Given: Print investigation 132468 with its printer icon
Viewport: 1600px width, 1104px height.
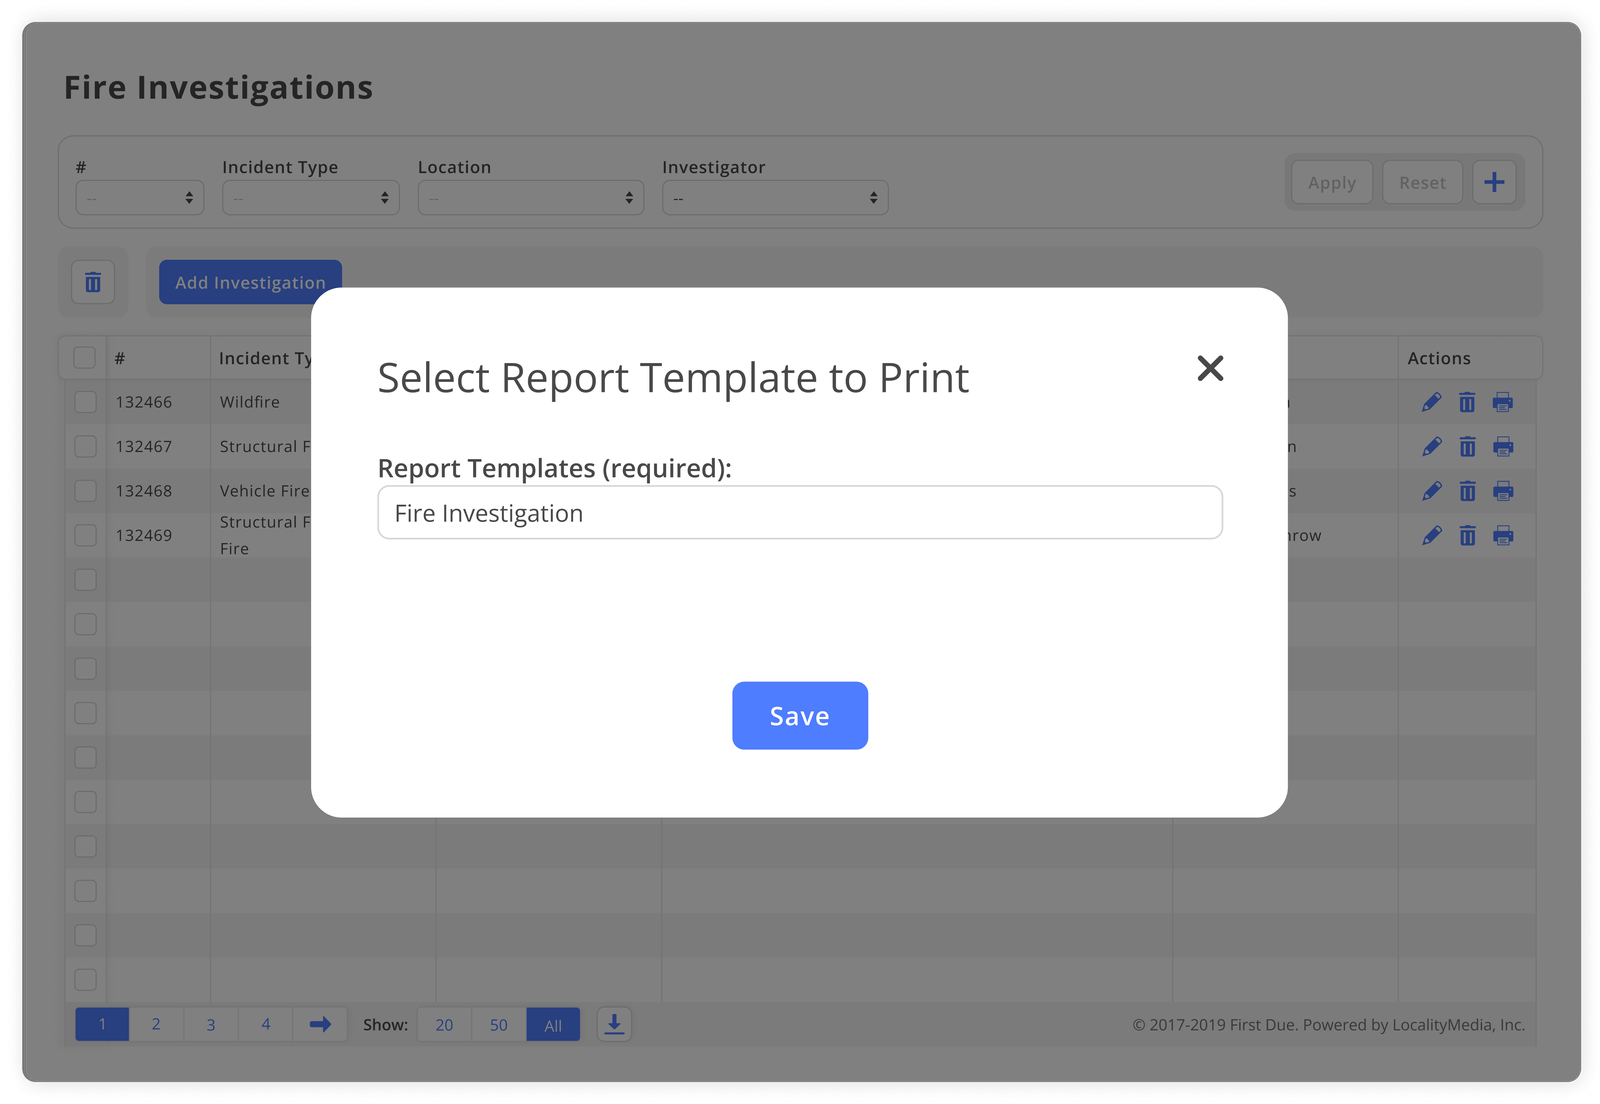Looking at the screenshot, I should (1502, 491).
